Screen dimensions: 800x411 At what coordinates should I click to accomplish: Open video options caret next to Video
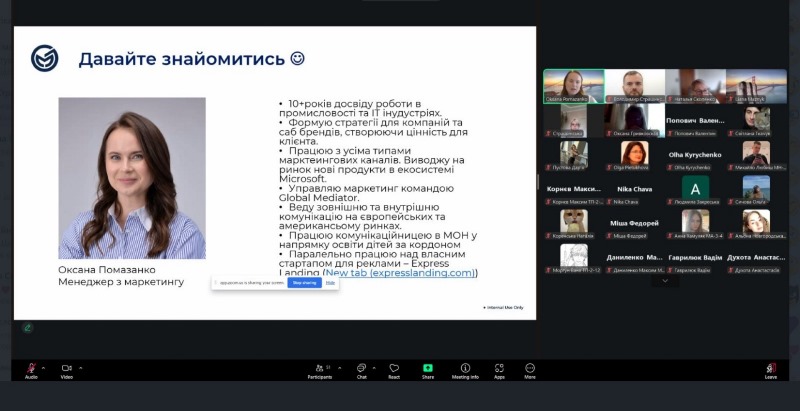(x=81, y=368)
